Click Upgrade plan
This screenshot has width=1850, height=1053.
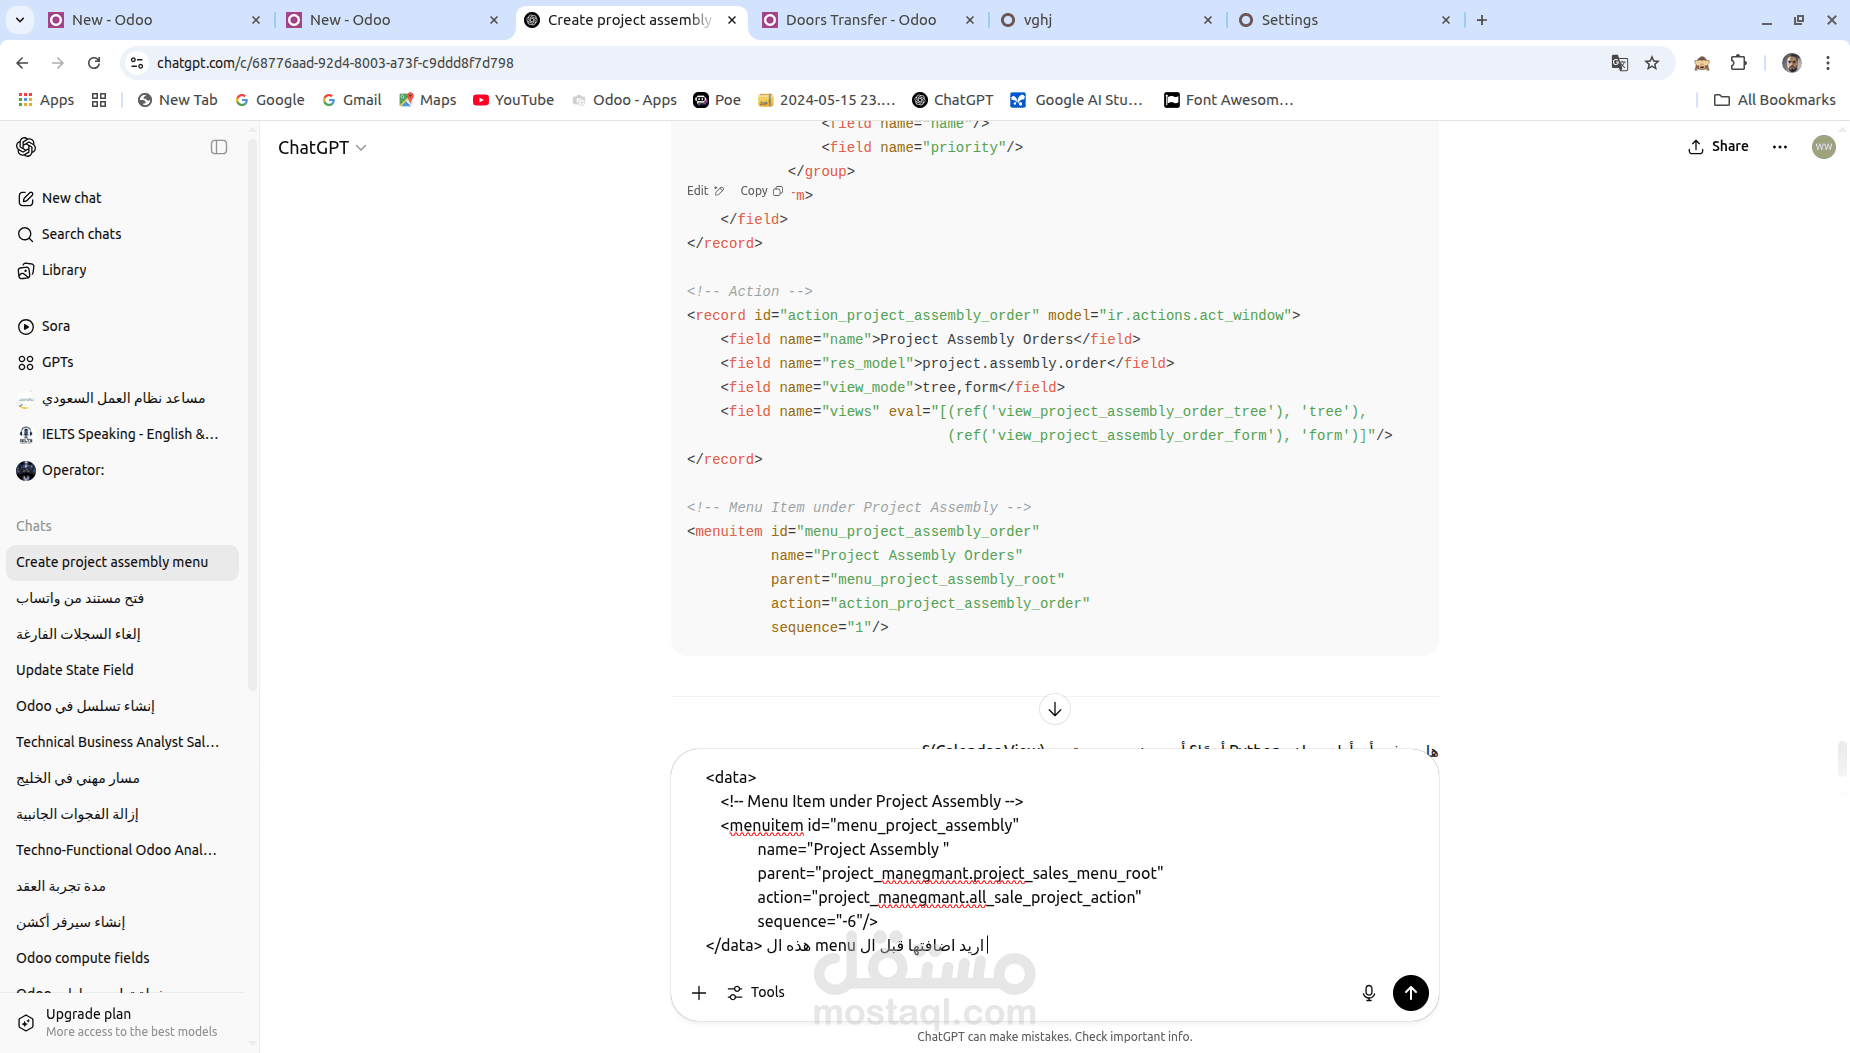122,1022
